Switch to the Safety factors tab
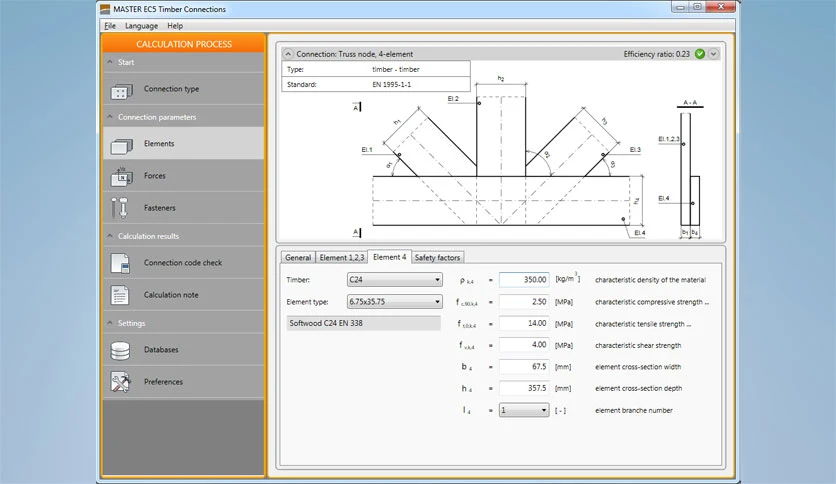This screenshot has width=836, height=484. 437,257
